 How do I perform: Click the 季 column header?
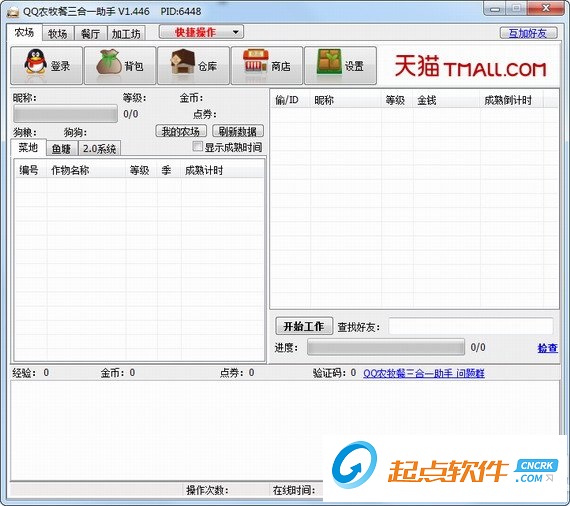[x=169, y=170]
